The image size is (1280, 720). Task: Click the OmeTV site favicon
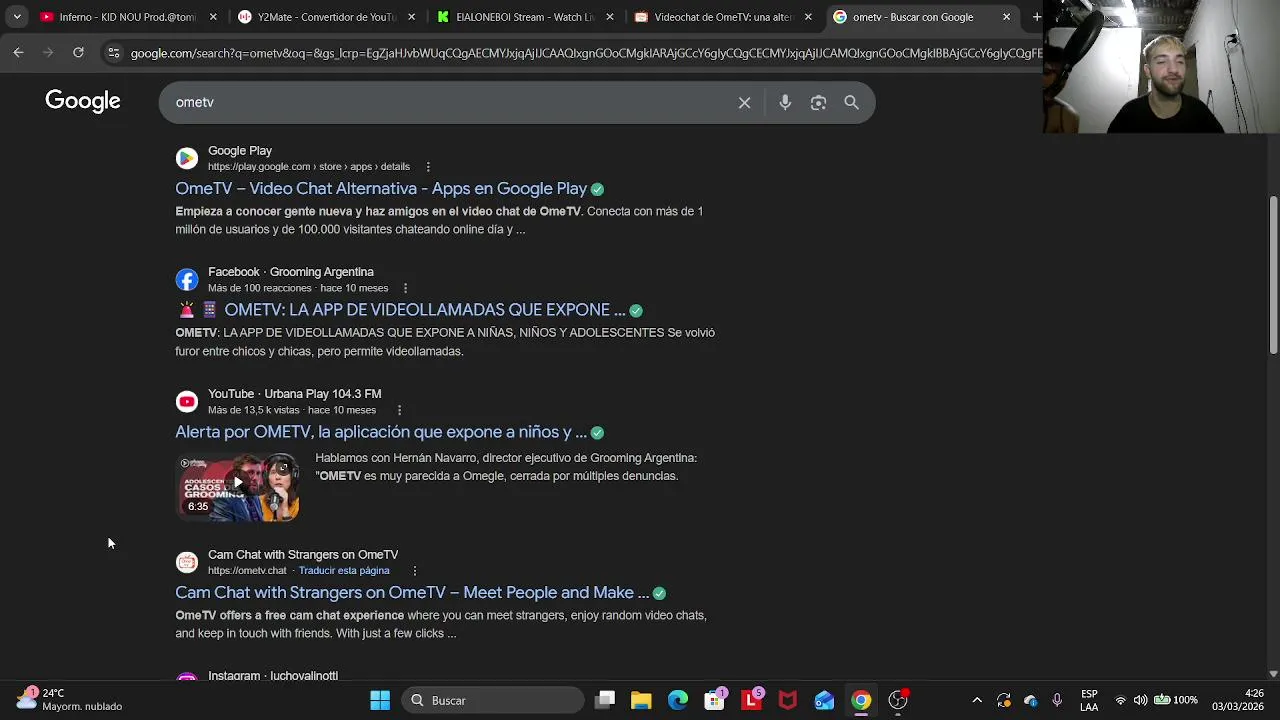187,562
